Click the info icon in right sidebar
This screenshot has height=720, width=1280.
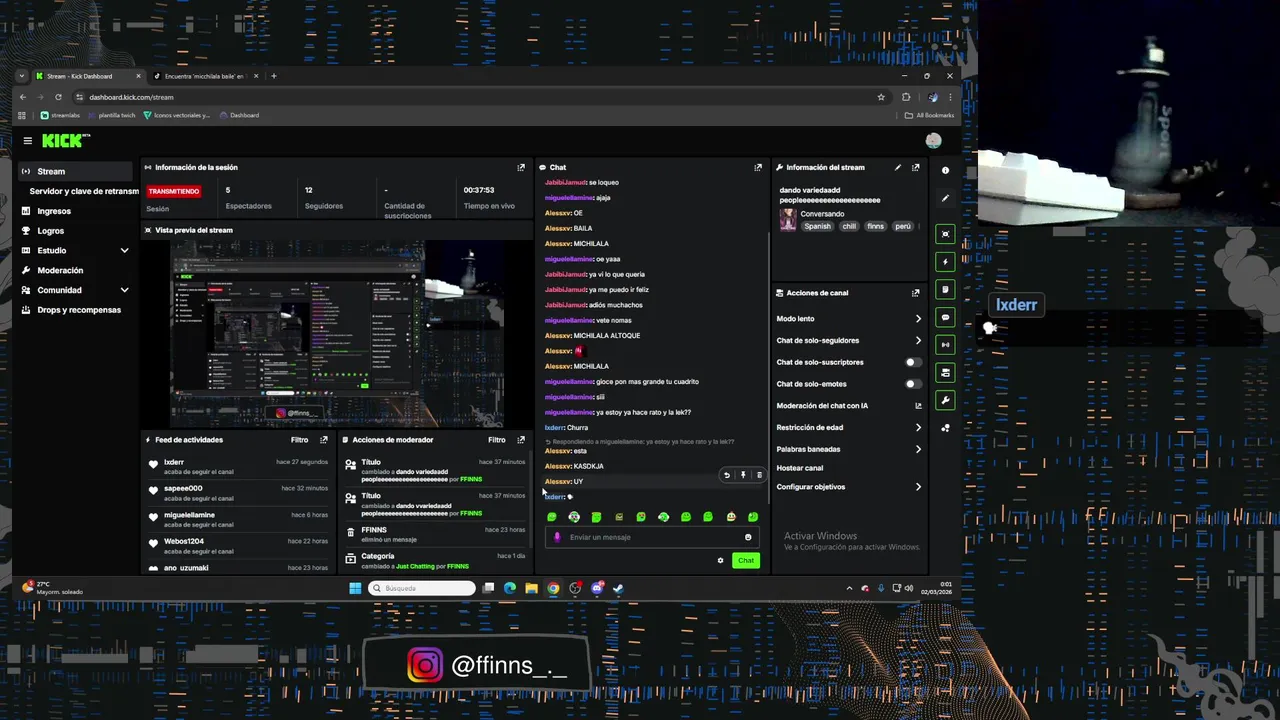pos(945,170)
